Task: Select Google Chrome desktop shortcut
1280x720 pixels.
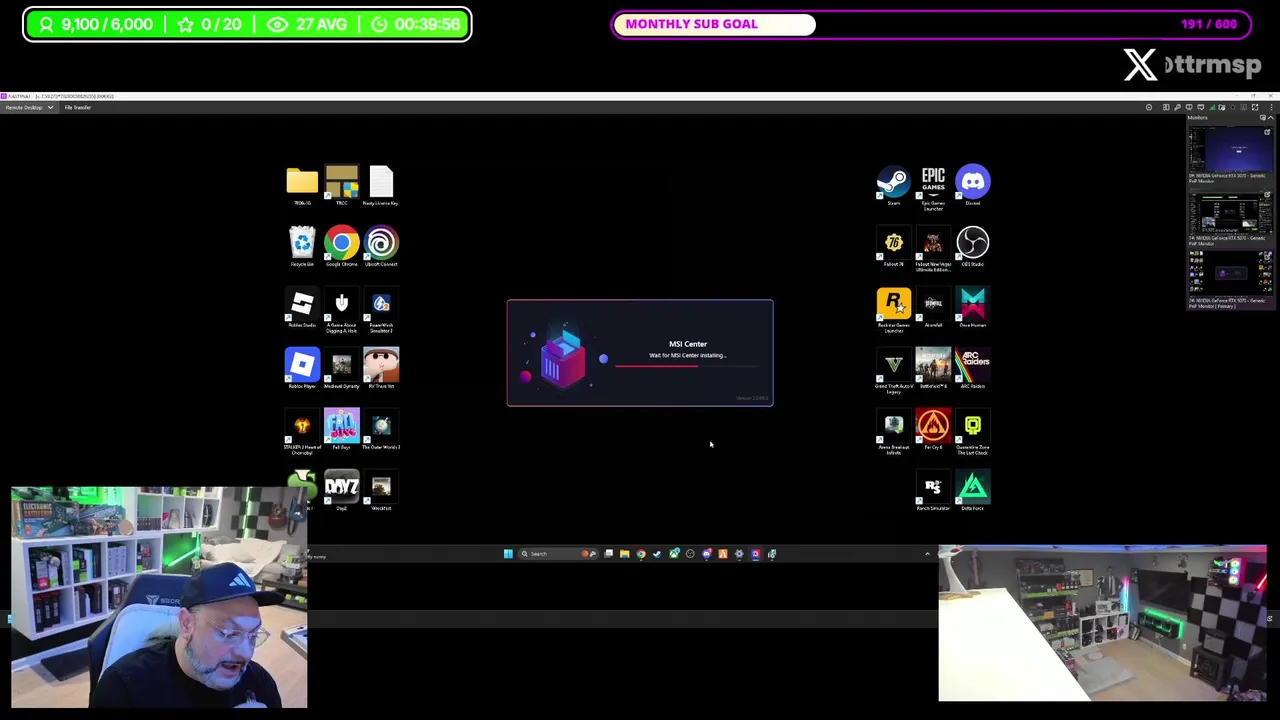Action: coord(341,247)
